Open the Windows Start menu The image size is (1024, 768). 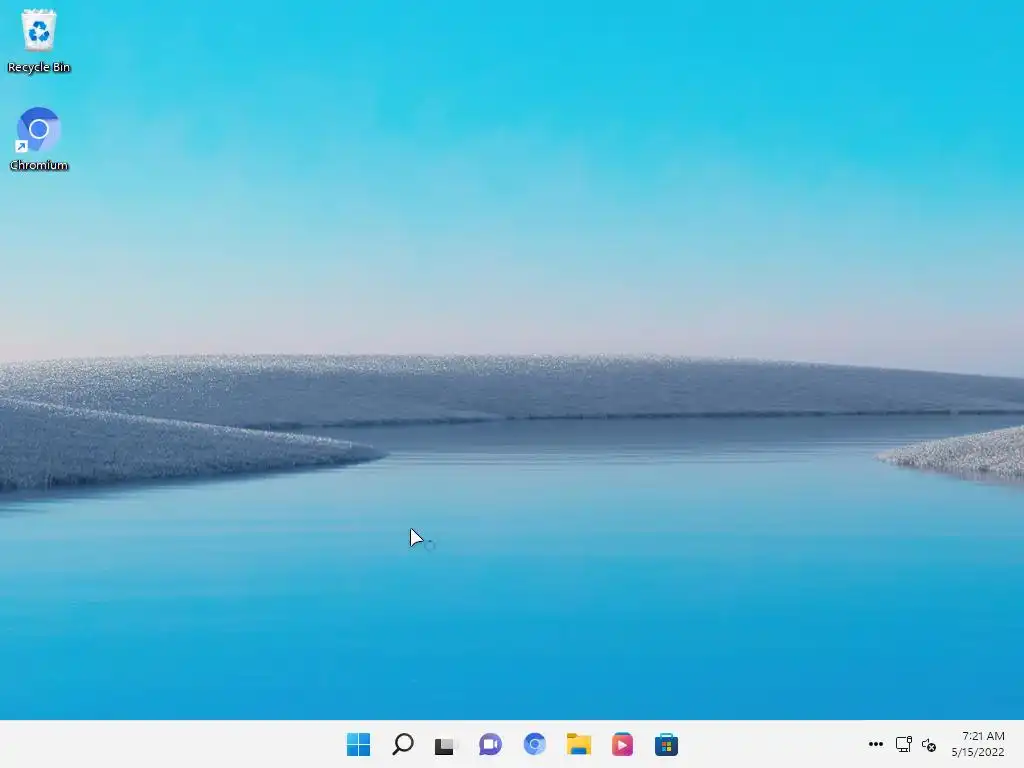(359, 744)
